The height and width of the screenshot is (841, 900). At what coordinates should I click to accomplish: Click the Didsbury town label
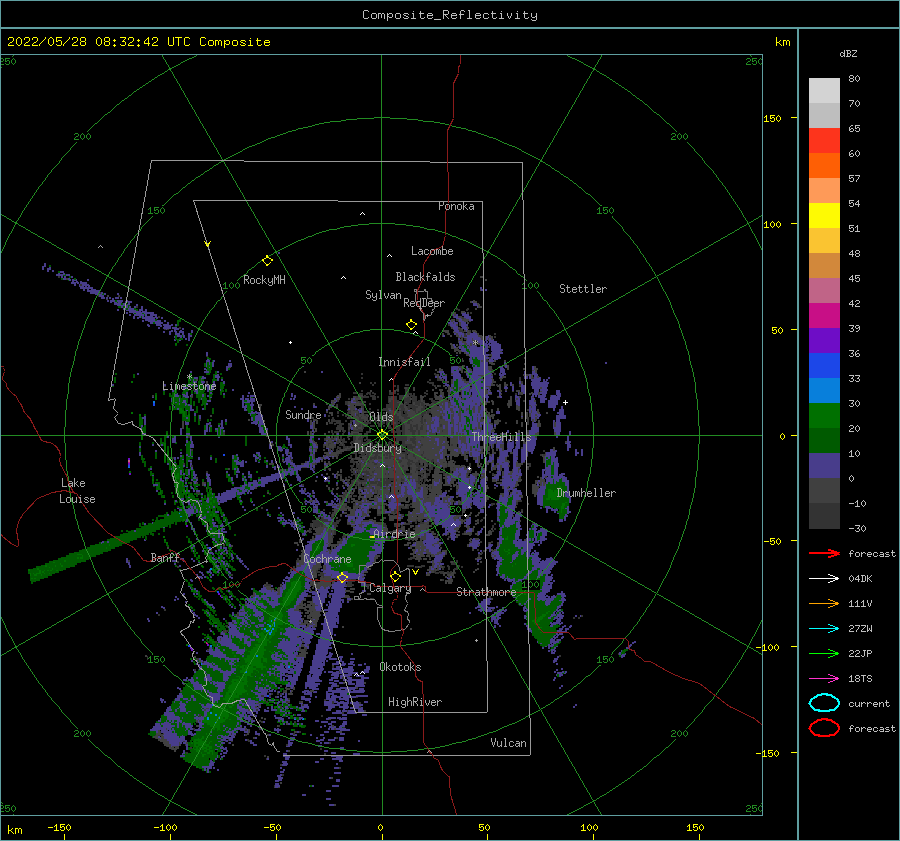click(x=378, y=448)
